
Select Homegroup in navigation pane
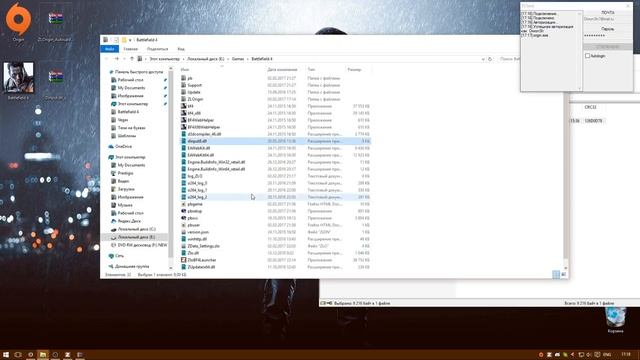point(129,267)
